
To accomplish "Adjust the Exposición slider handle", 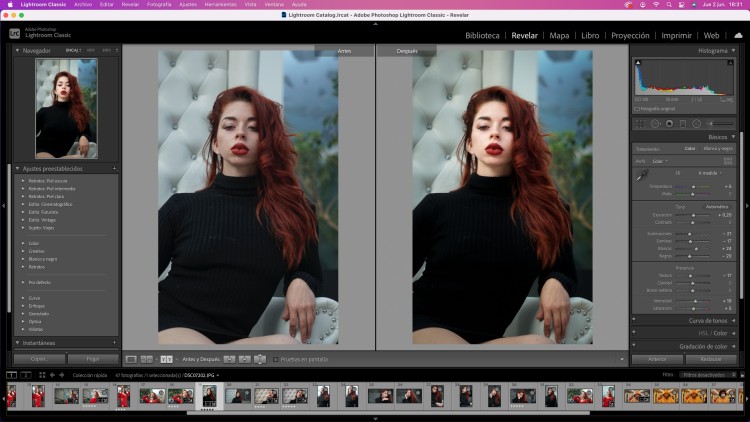I will click(x=693, y=215).
